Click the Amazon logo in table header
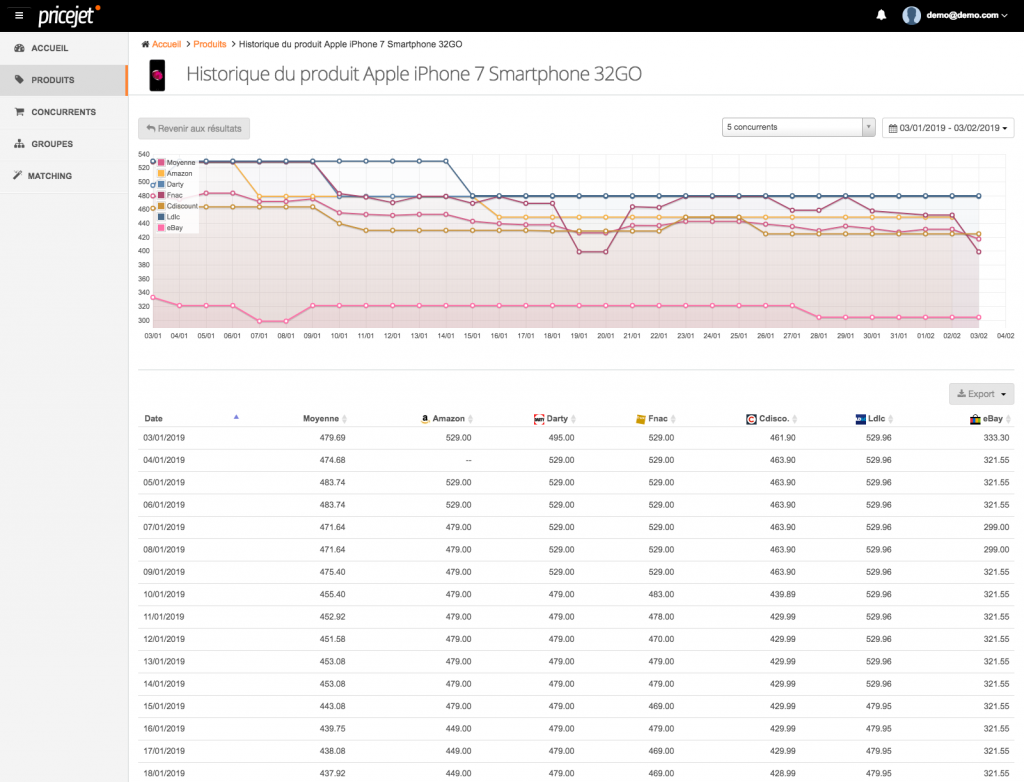 (x=425, y=419)
